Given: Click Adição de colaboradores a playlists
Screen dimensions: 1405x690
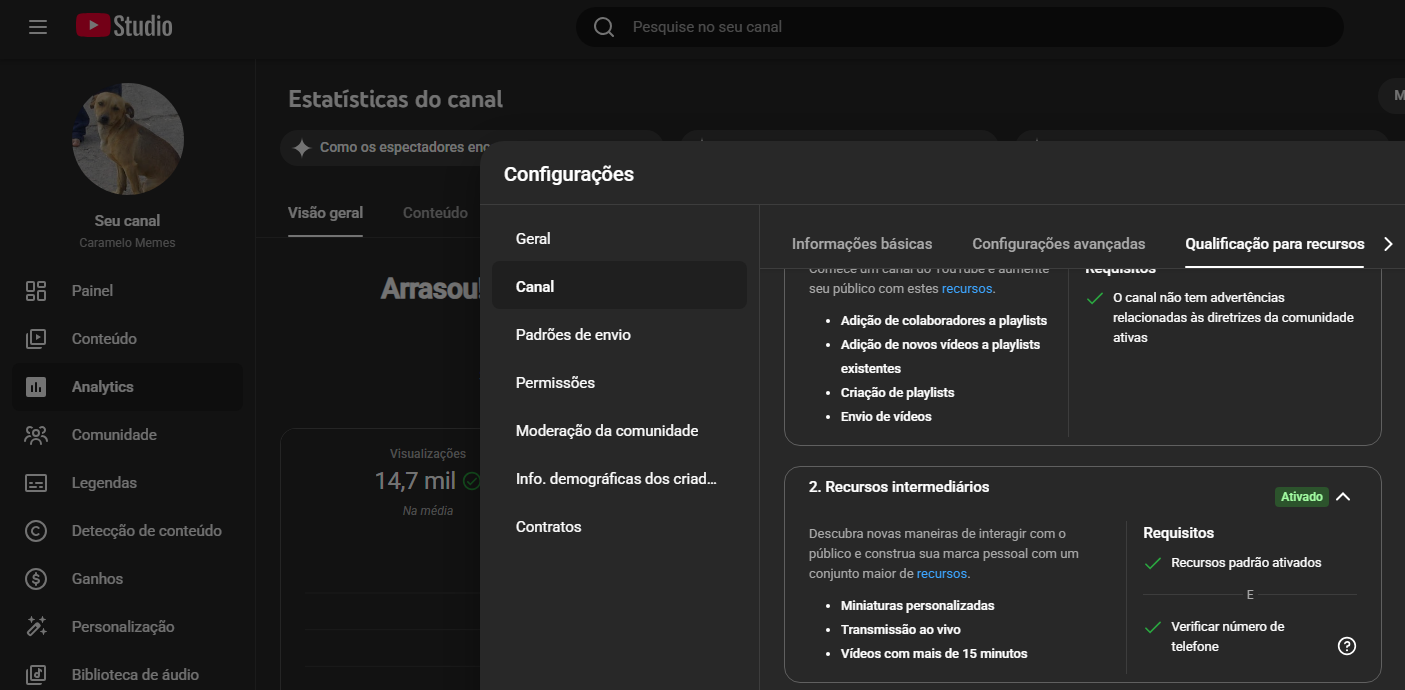Looking at the screenshot, I should (944, 321).
